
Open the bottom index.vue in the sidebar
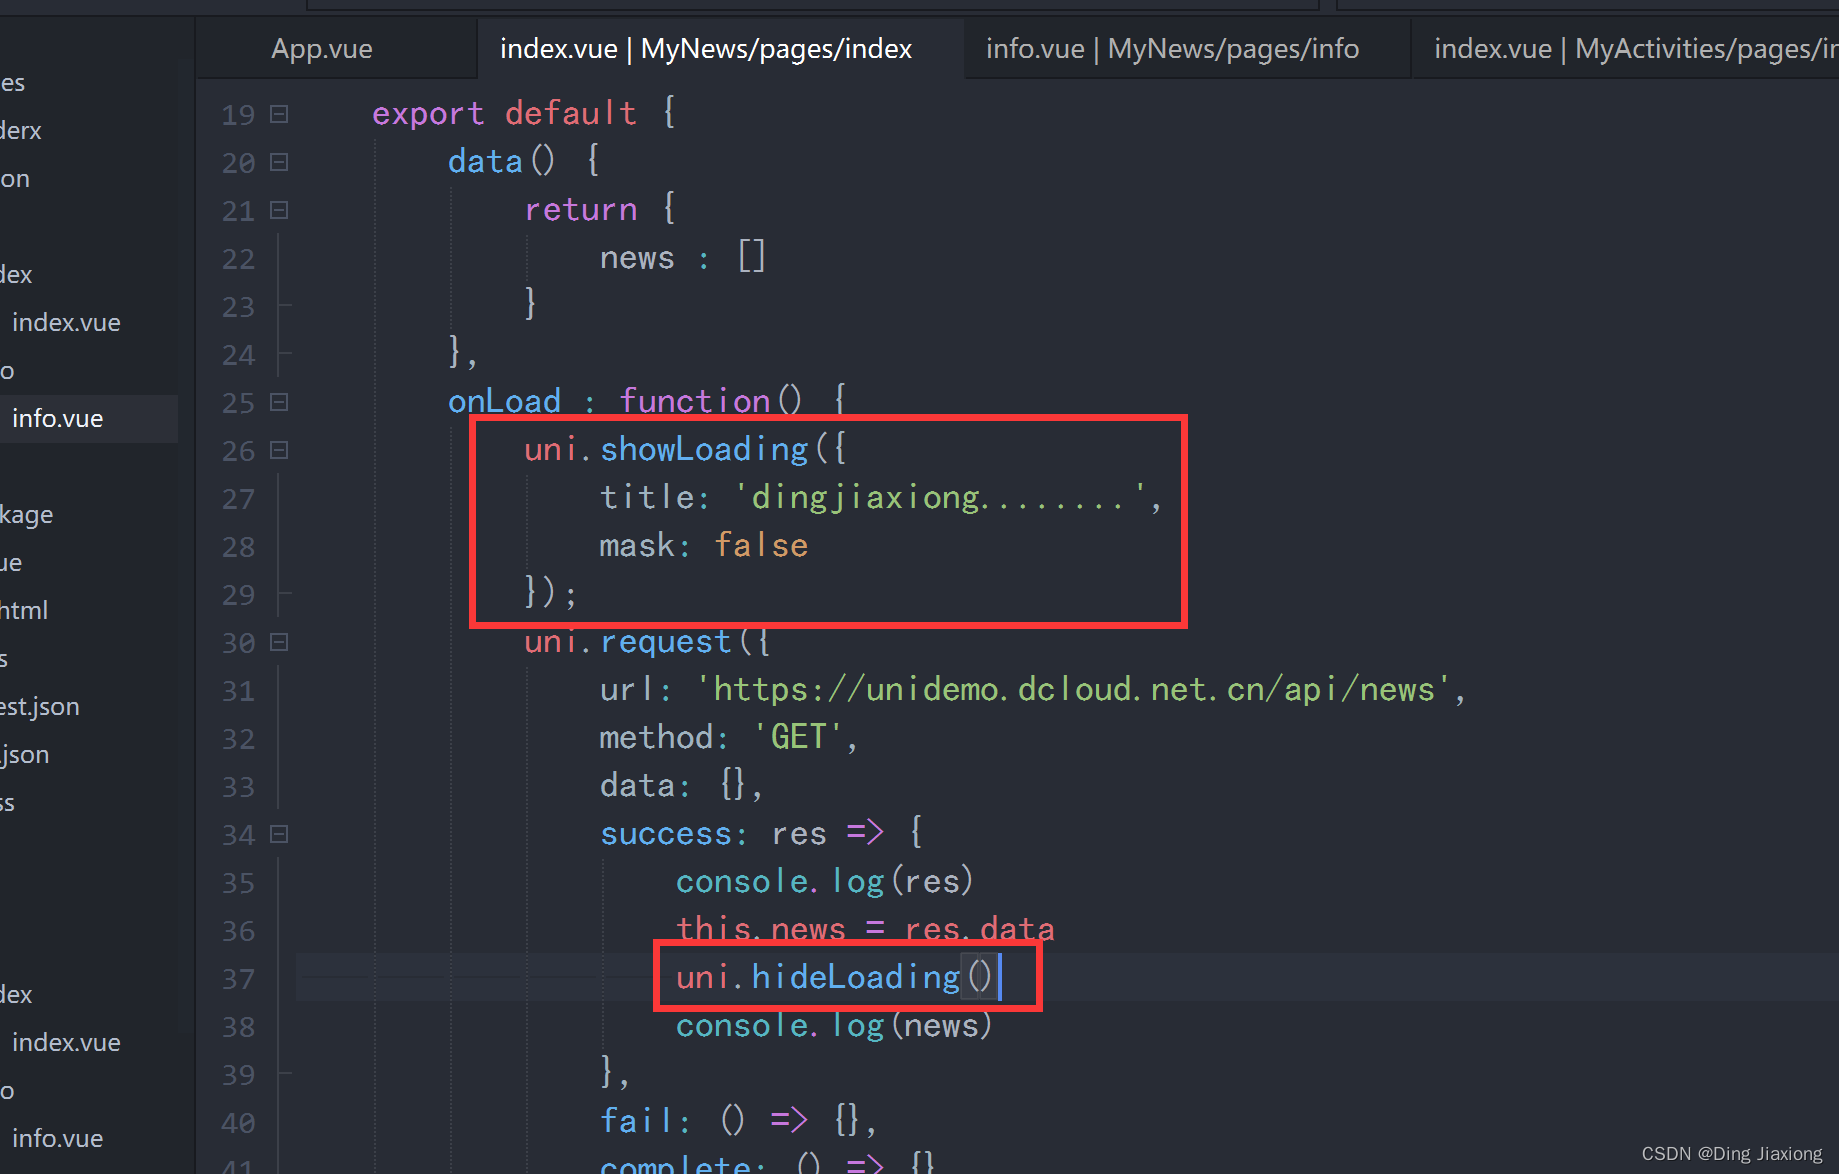pos(66,1042)
